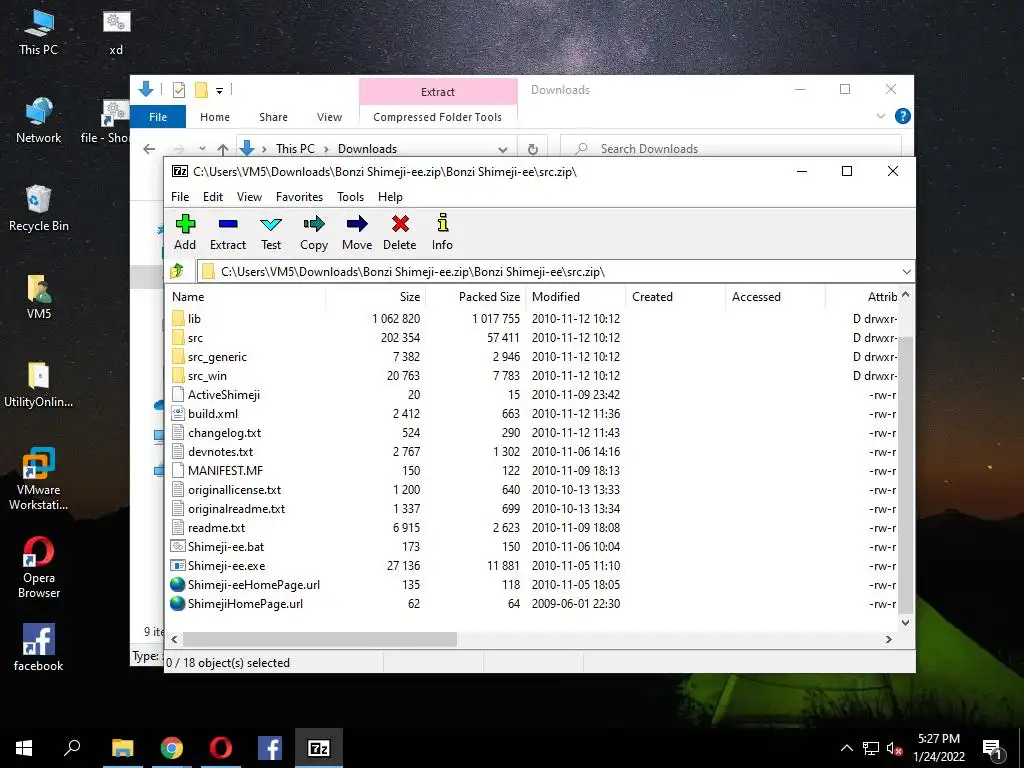Select the originallicense.txt file
Screen dimensions: 1024x768
[234, 490]
